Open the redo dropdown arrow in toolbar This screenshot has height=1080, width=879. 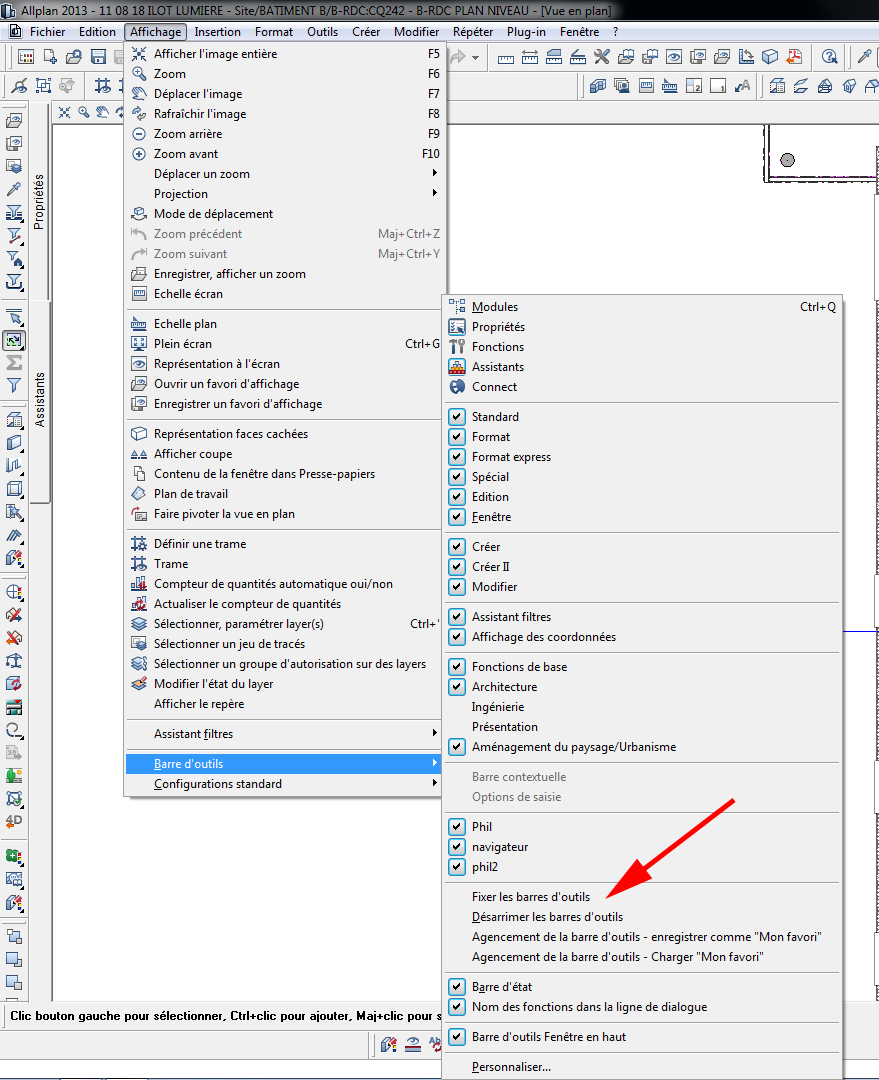[475, 57]
